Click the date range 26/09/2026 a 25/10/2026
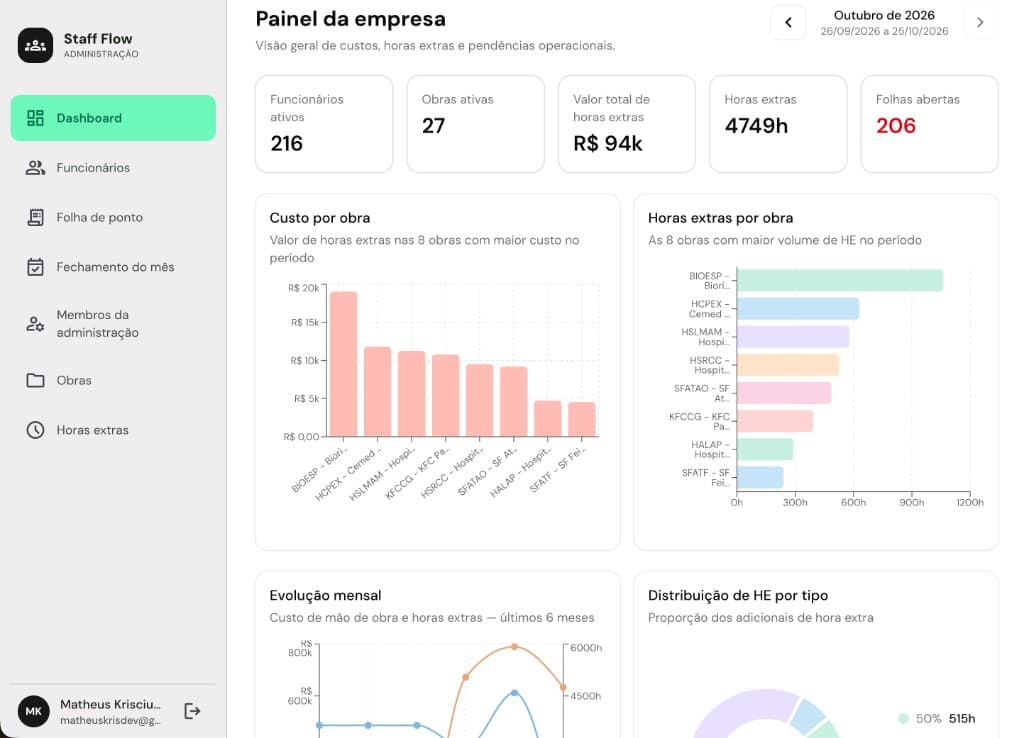Viewport: 1024px width, 738px height. click(x=884, y=31)
